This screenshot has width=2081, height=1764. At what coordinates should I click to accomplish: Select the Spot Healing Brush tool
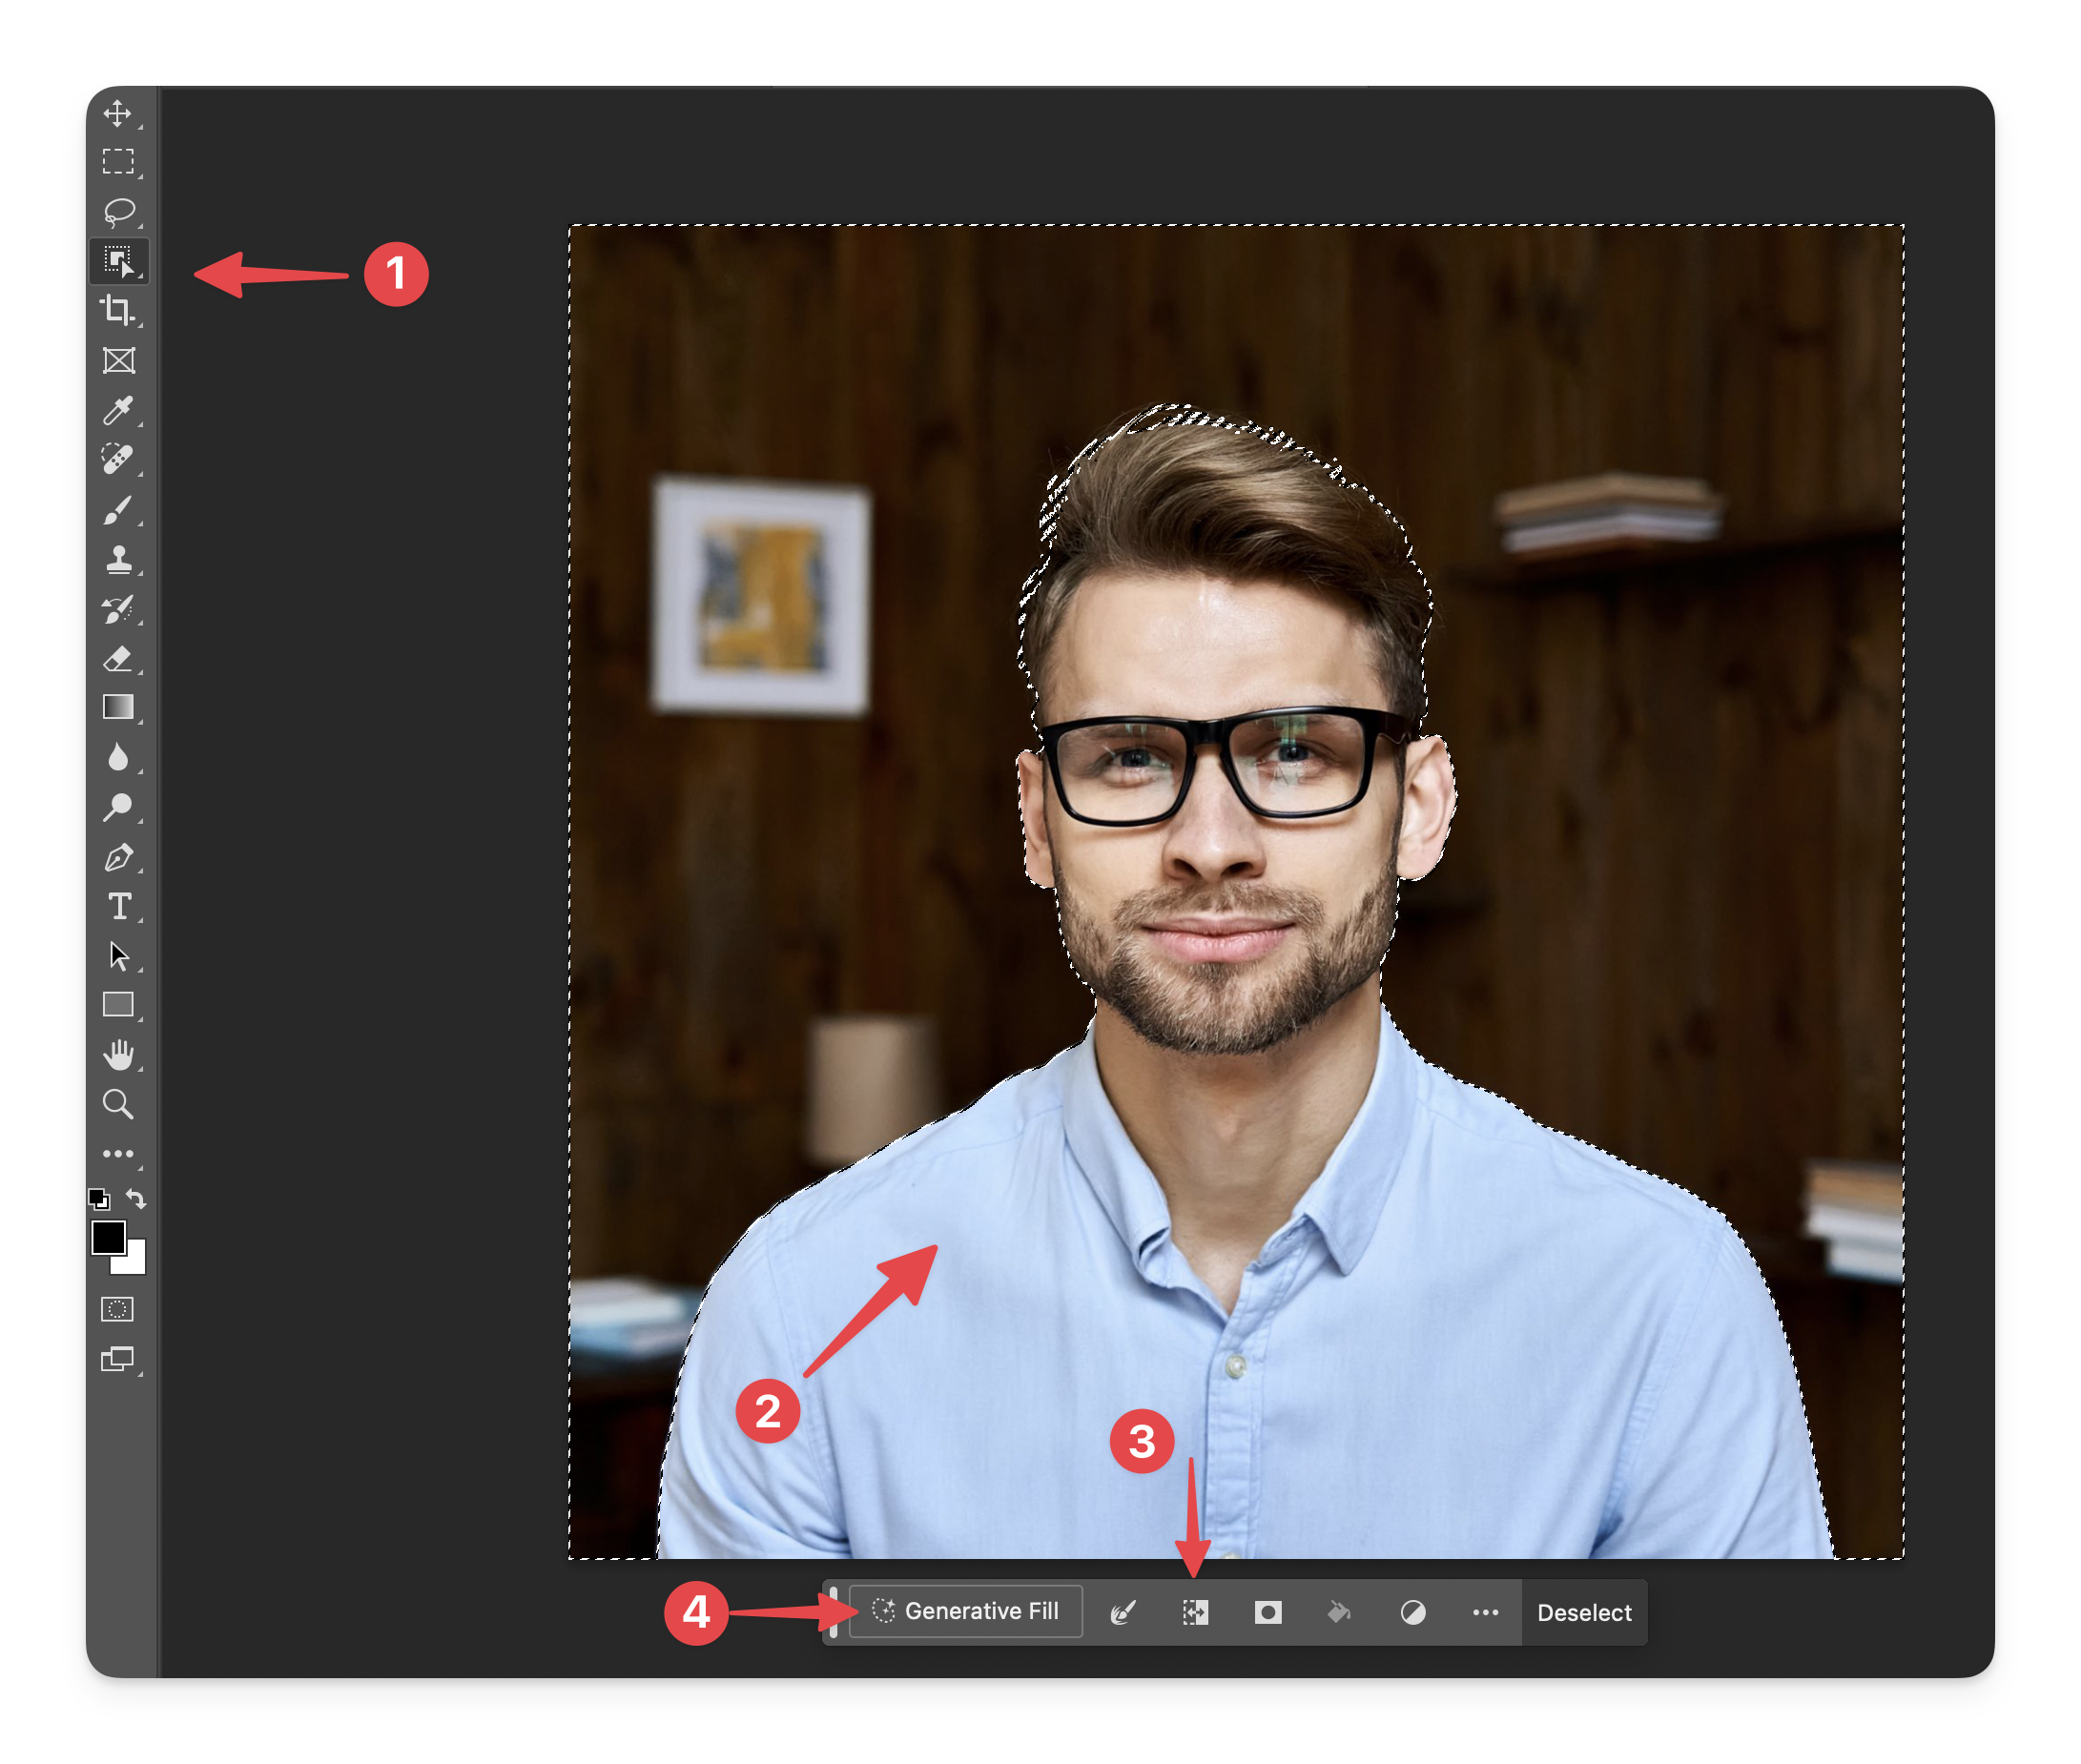[x=118, y=459]
